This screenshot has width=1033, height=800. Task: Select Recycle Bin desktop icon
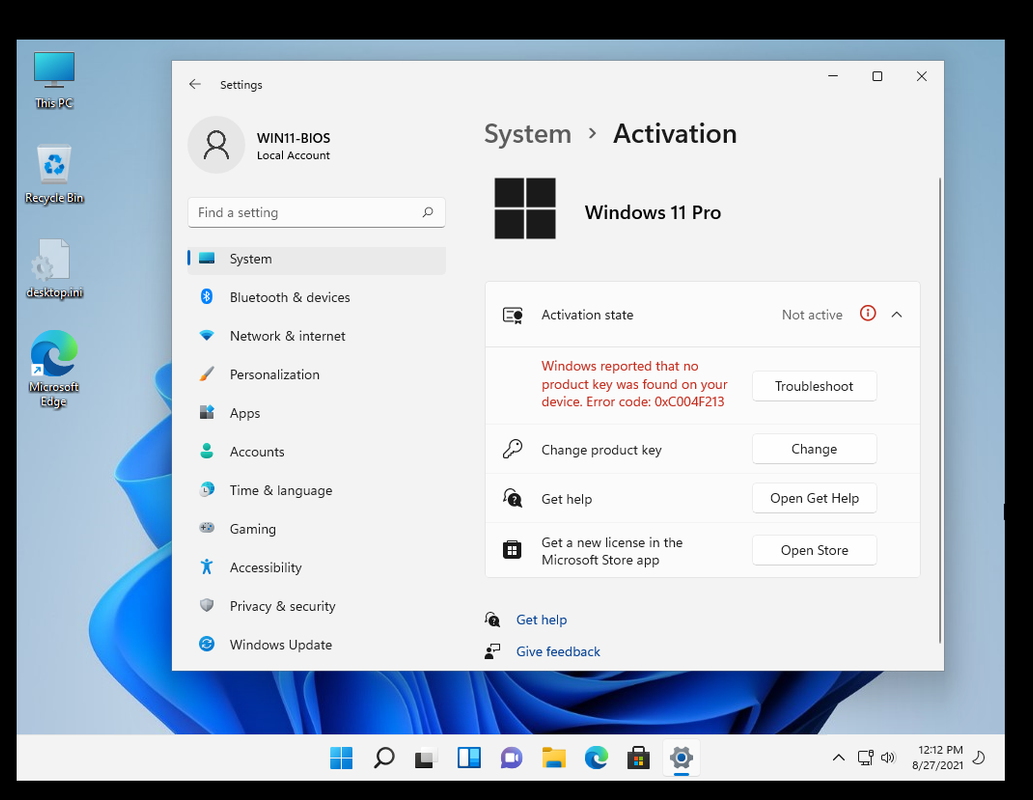coord(54,175)
